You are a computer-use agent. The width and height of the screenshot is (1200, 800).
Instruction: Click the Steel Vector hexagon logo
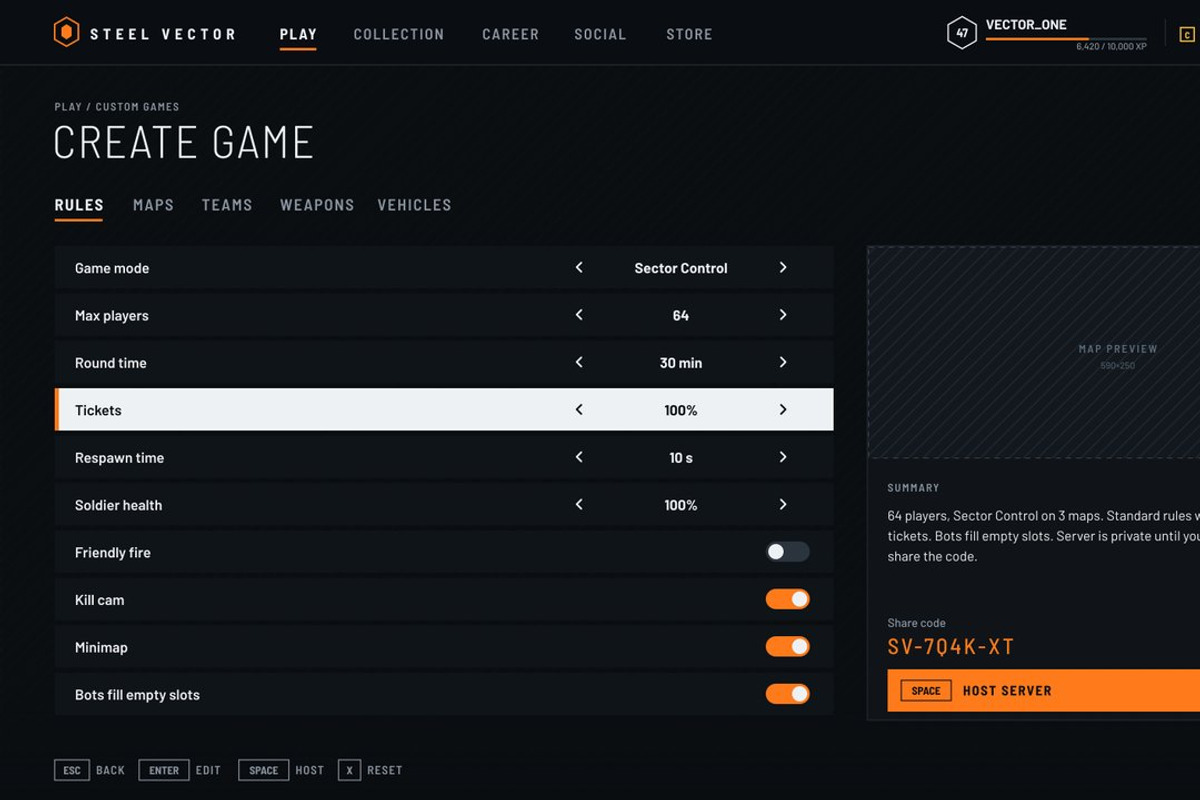click(66, 33)
